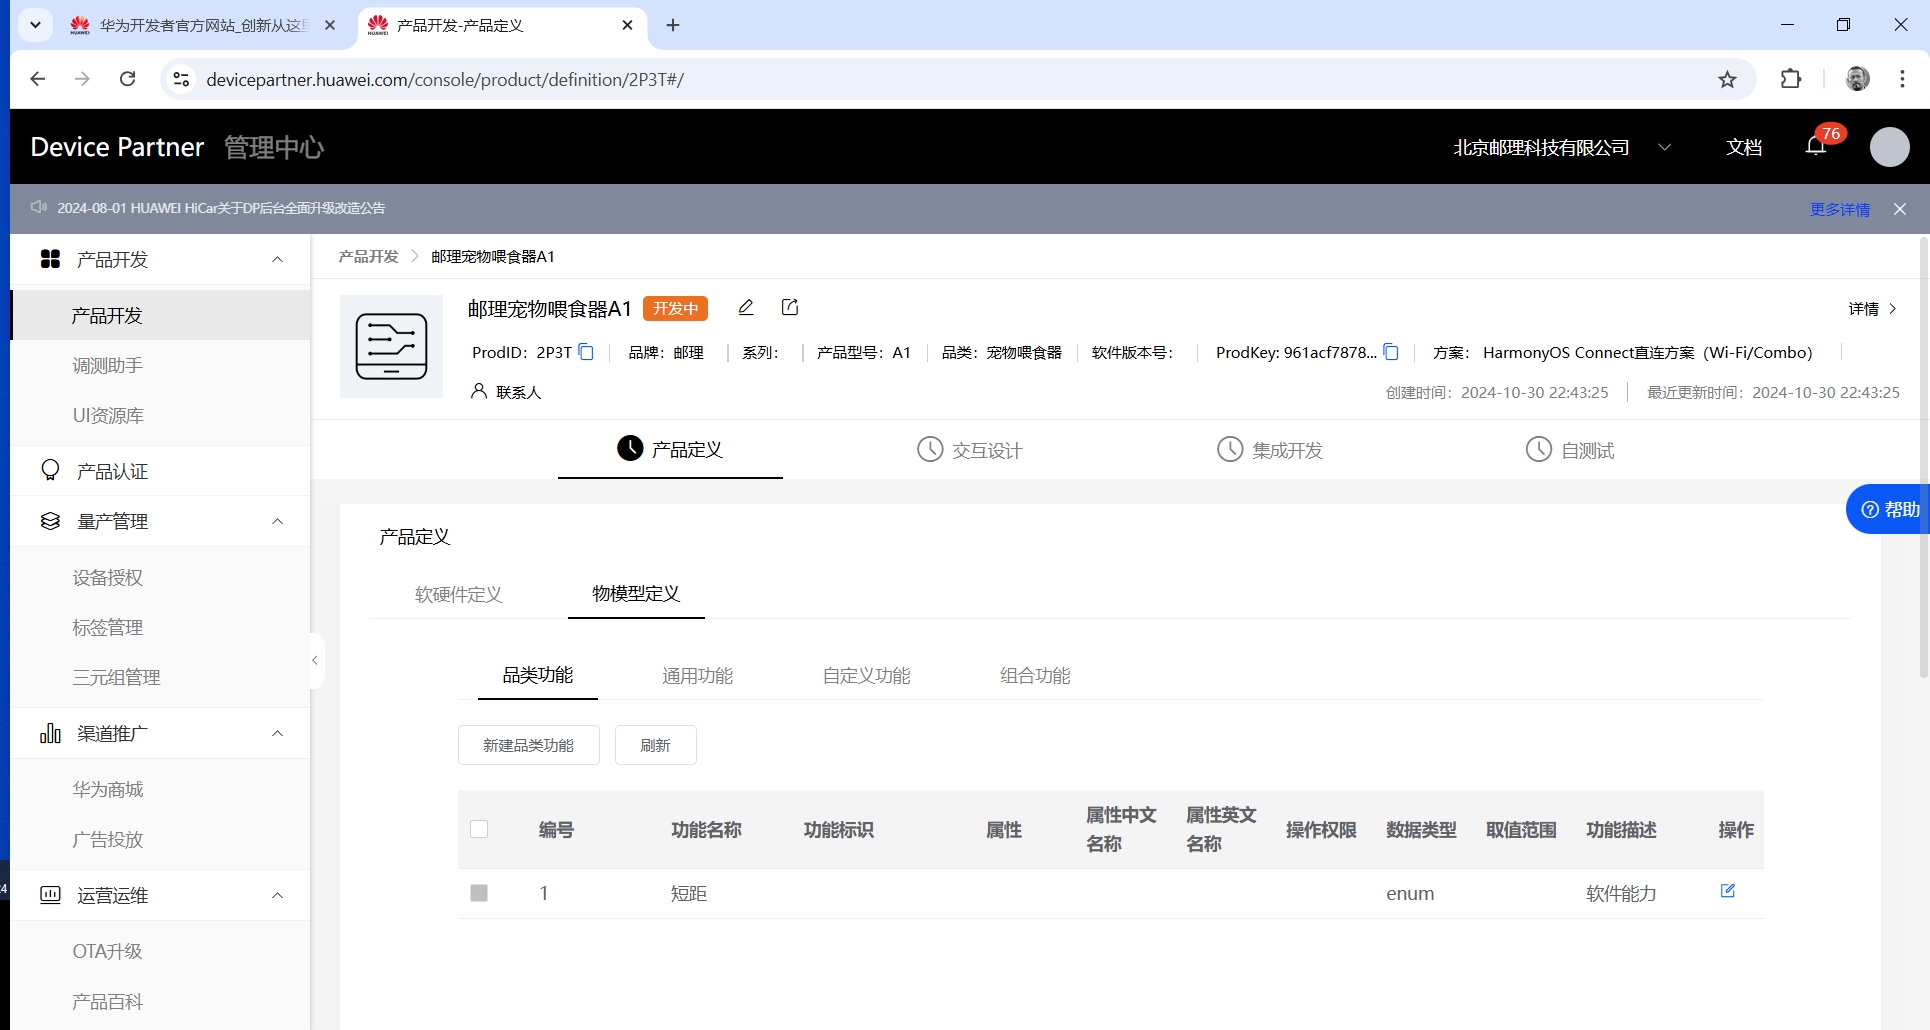The width and height of the screenshot is (1930, 1030).
Task: Switch to the 组合功能 tab
Action: [1035, 676]
